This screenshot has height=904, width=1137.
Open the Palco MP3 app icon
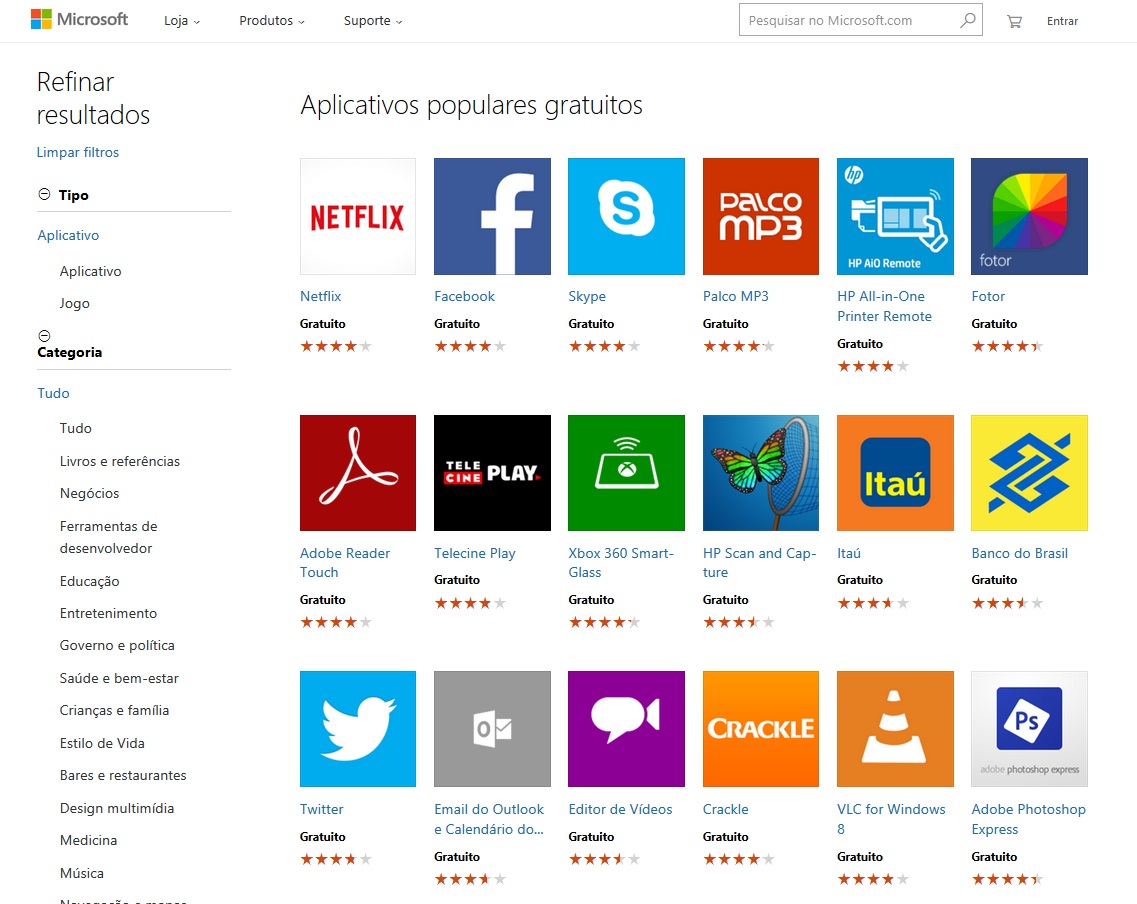(761, 217)
